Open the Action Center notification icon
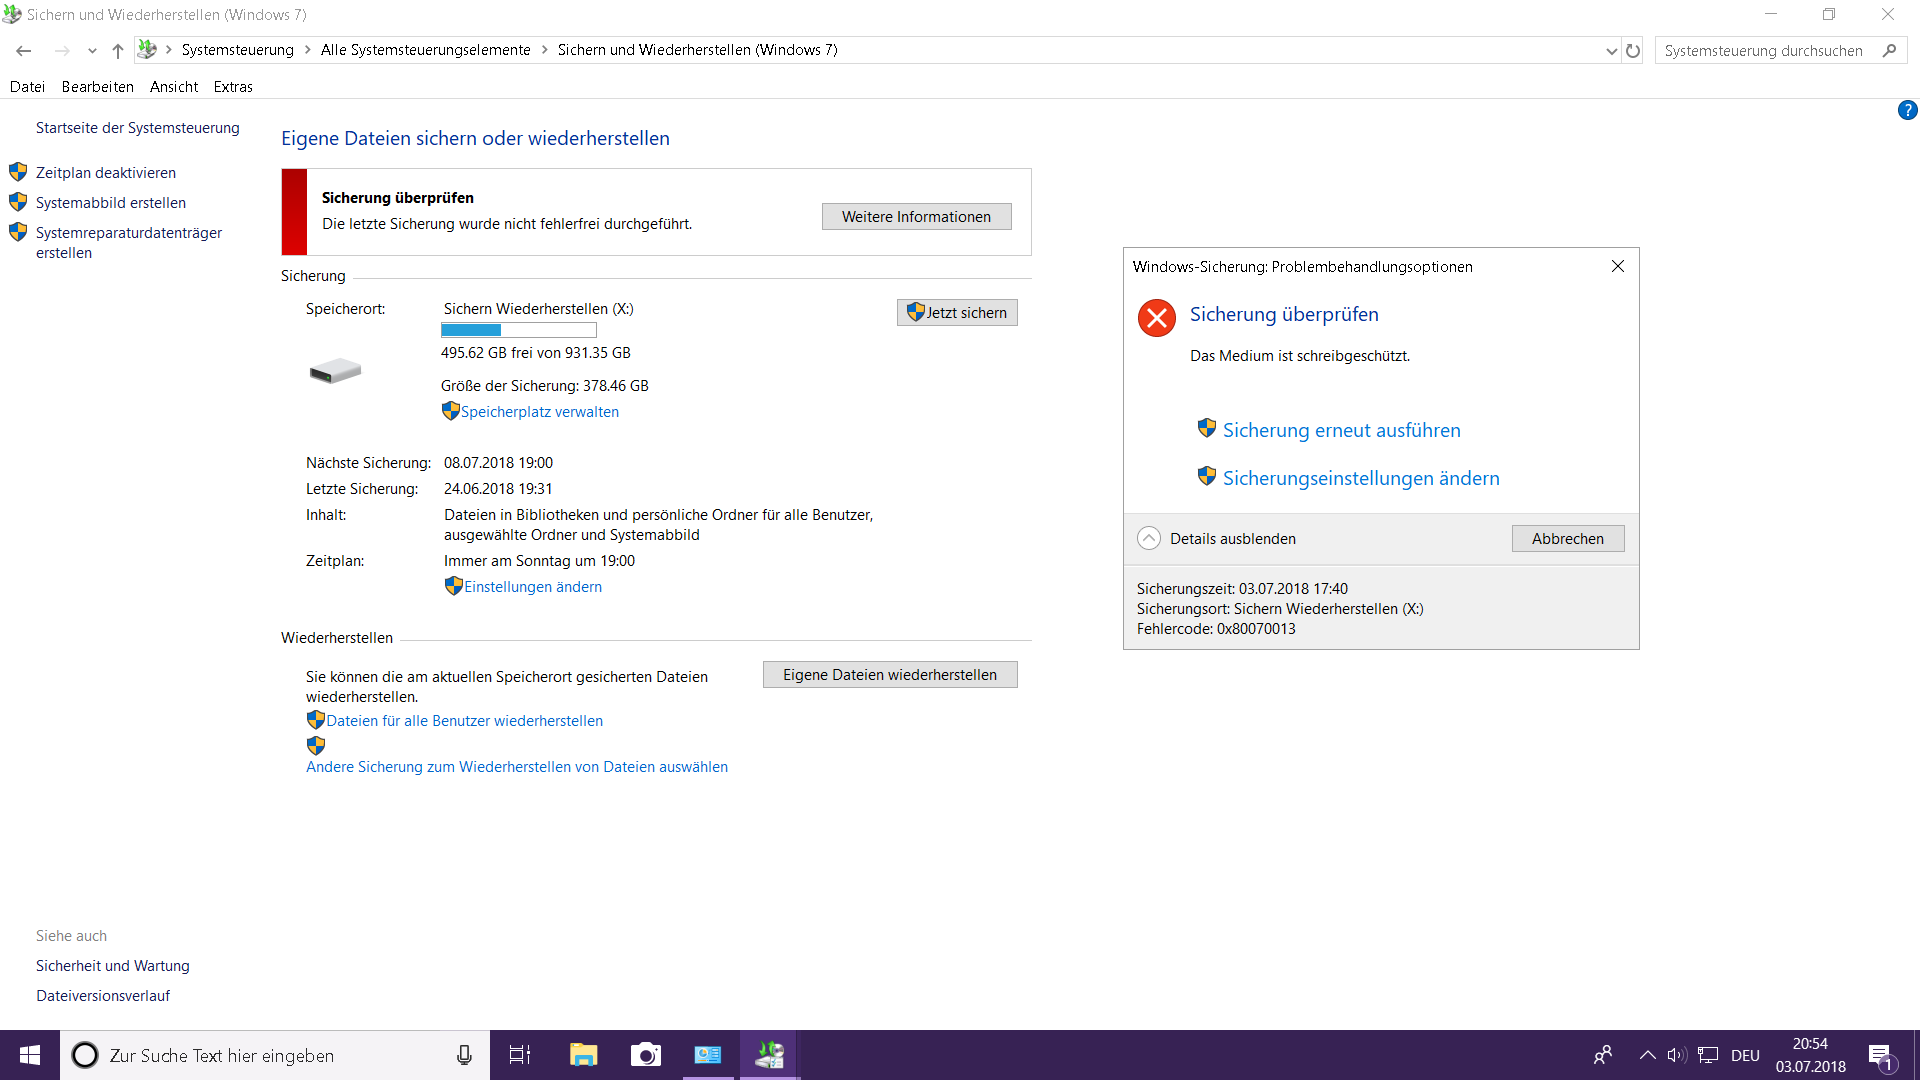Image resolution: width=1920 pixels, height=1080 pixels. pyautogui.click(x=1880, y=1055)
